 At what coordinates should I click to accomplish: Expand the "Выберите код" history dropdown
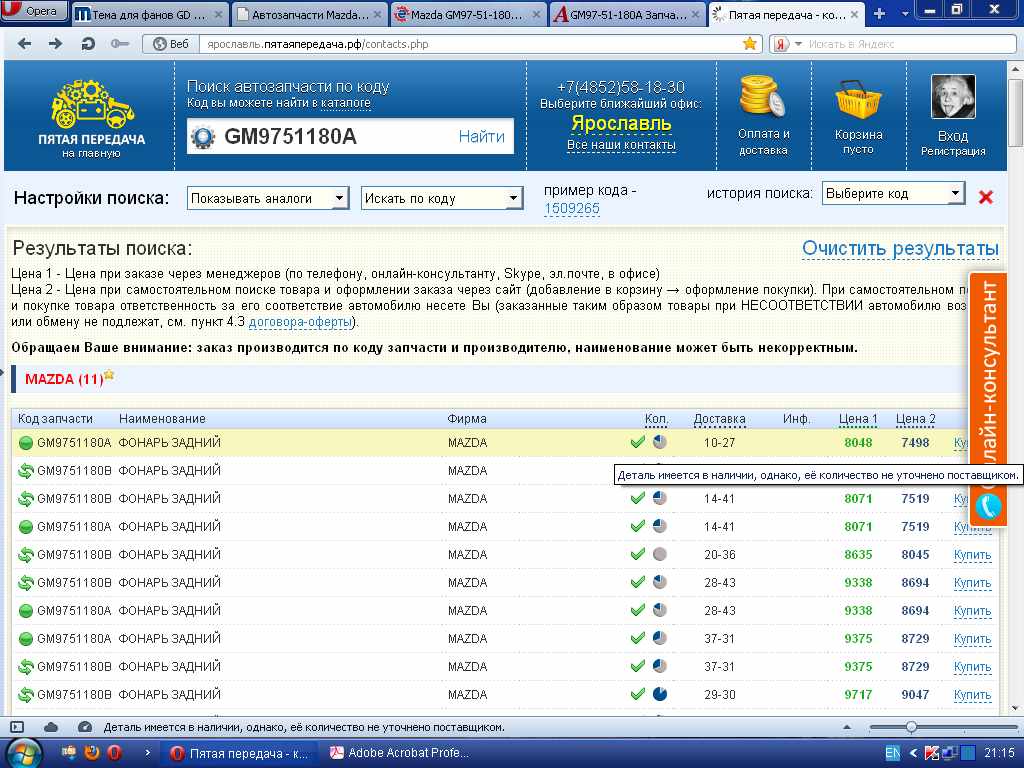(x=893, y=193)
